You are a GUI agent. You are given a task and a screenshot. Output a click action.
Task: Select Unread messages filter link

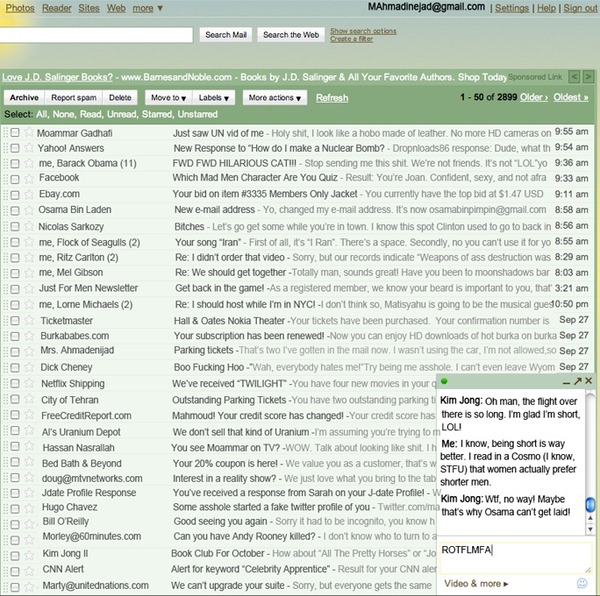point(121,114)
